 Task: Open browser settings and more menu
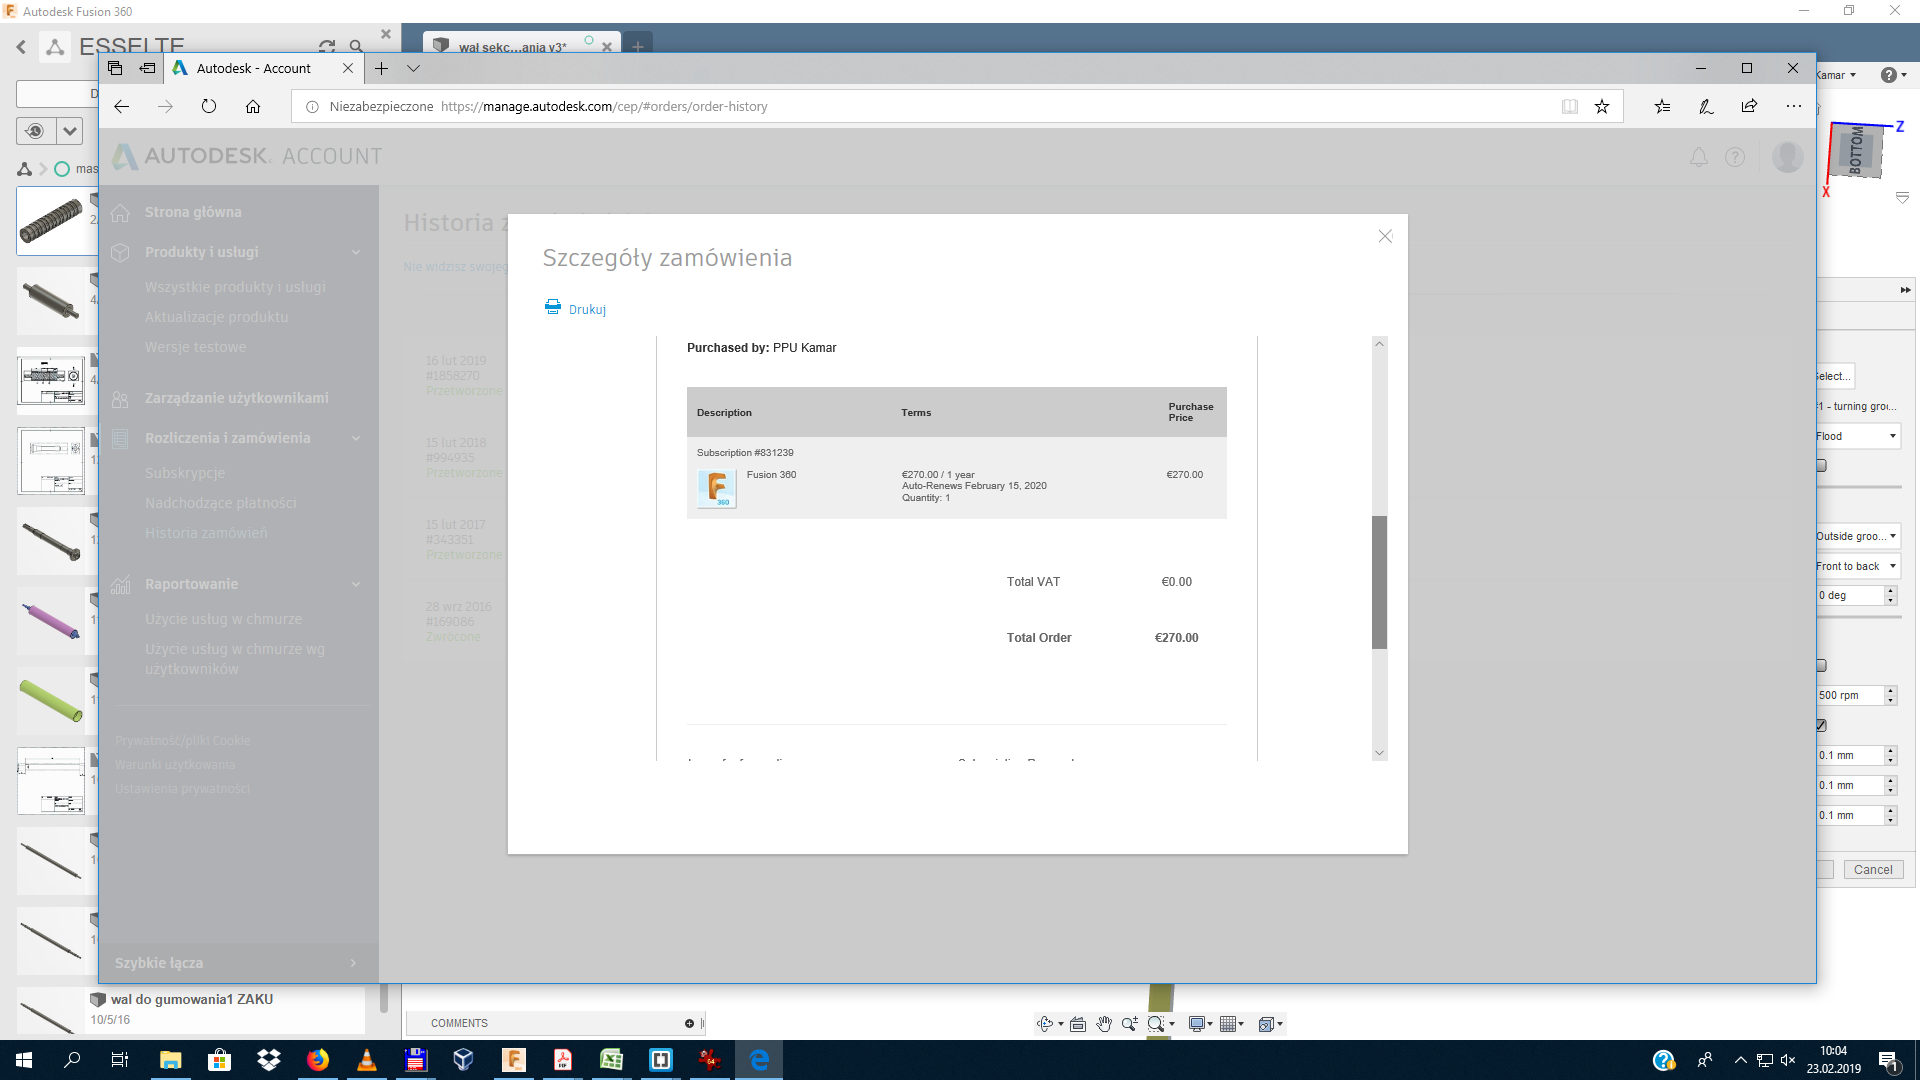click(1794, 106)
